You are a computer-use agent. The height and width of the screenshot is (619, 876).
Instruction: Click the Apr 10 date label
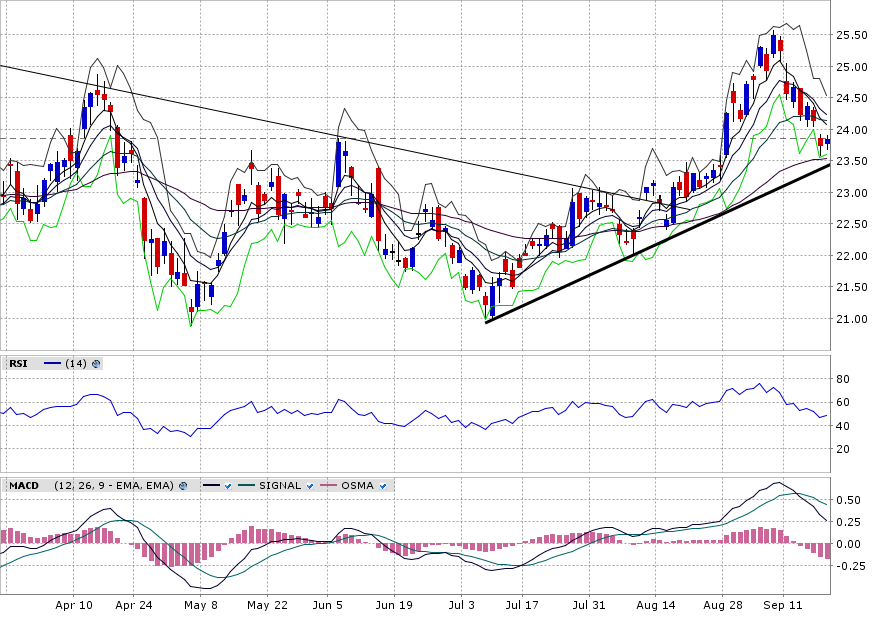[x=74, y=605]
